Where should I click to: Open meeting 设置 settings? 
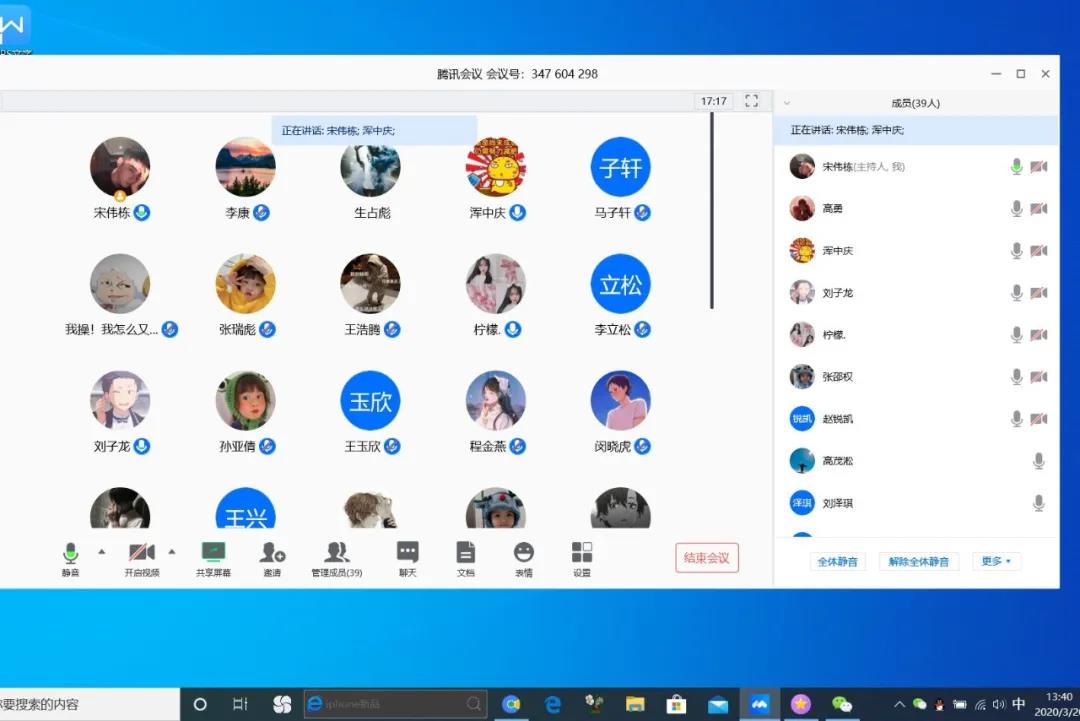point(582,558)
